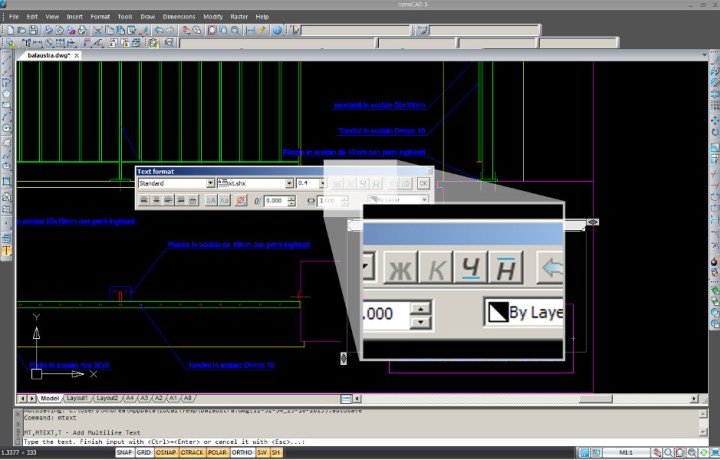This screenshot has height=460, width=720.
Task: Click the italic К icon in magnified view
Action: coord(435,268)
